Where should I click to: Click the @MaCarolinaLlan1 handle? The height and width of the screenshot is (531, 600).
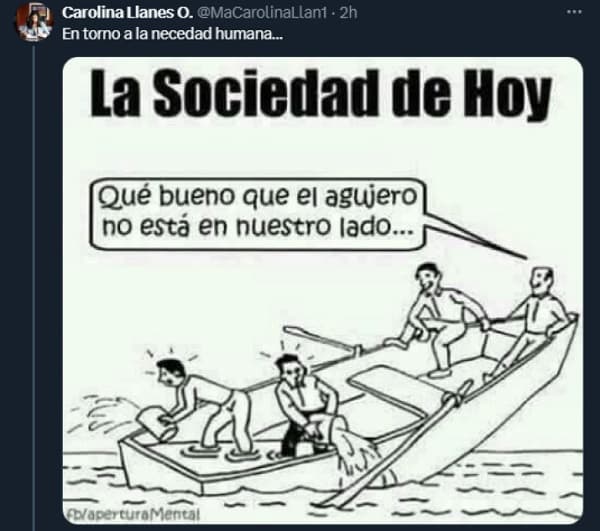point(262,13)
